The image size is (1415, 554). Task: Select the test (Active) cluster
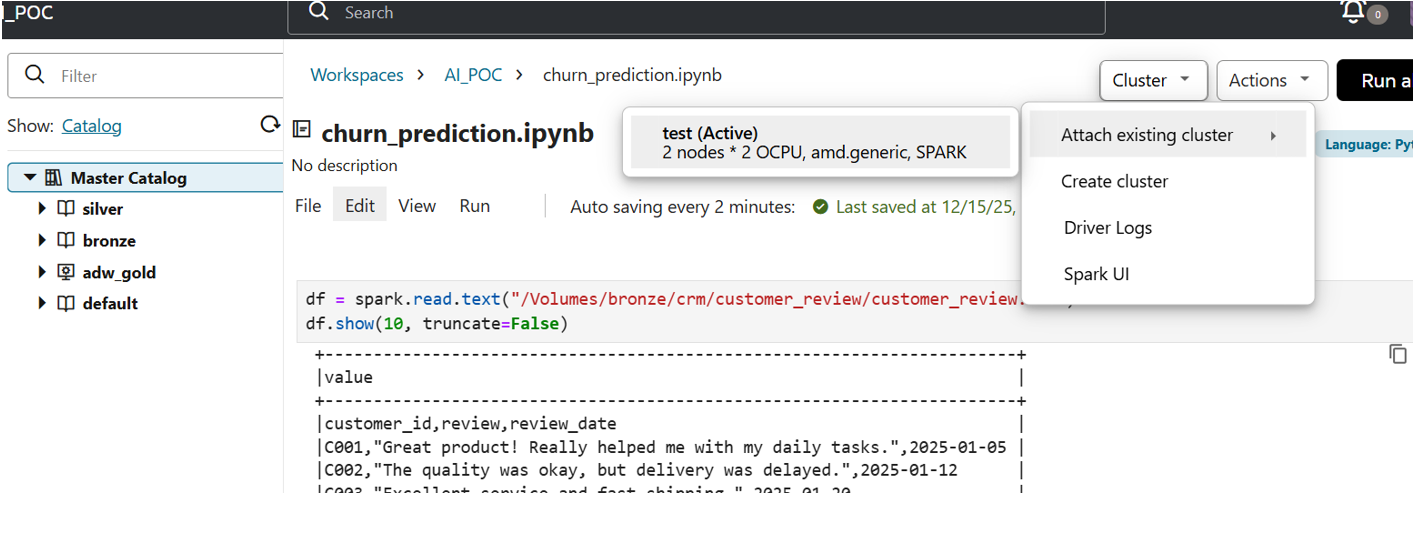pyautogui.click(x=819, y=143)
